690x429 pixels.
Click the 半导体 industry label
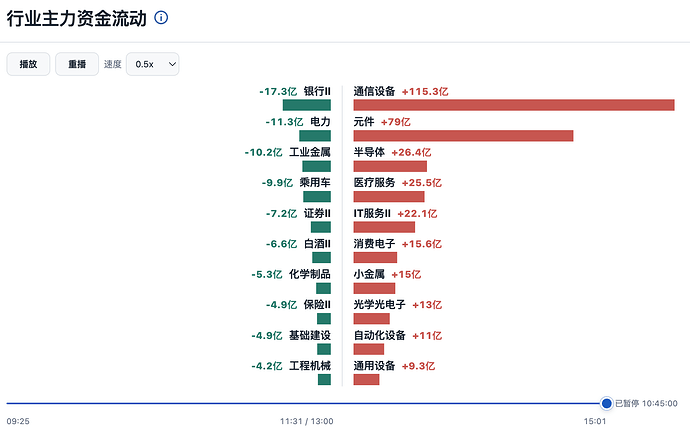click(369, 152)
